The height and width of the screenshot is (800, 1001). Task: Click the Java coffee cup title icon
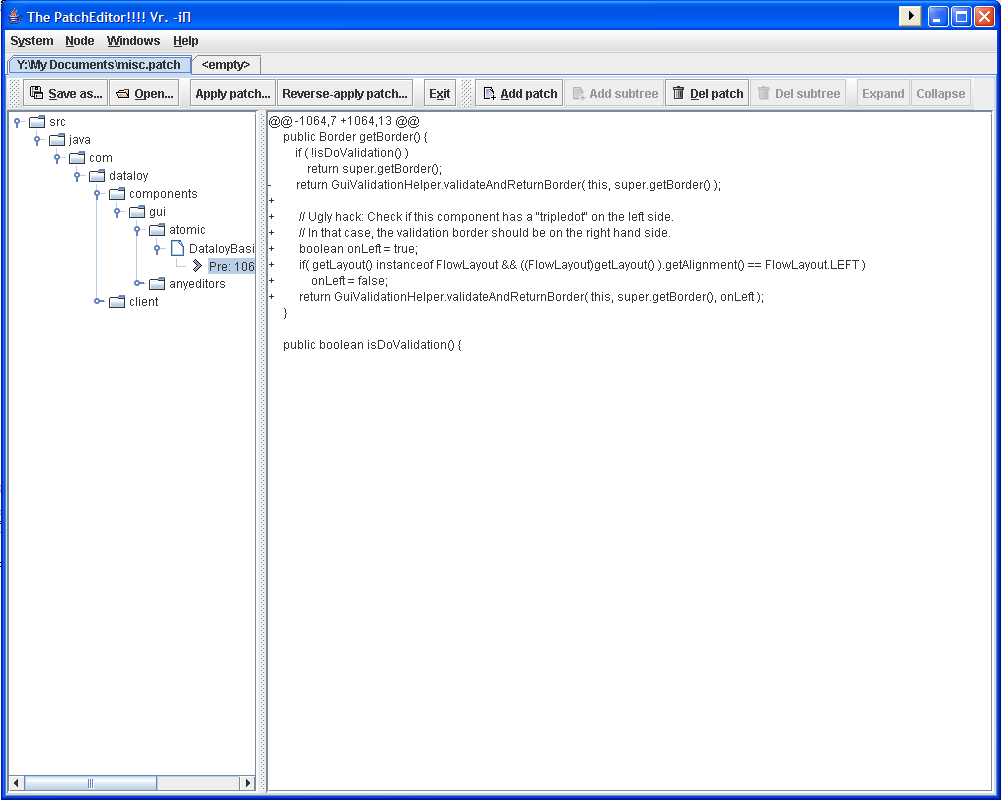click(x=15, y=16)
